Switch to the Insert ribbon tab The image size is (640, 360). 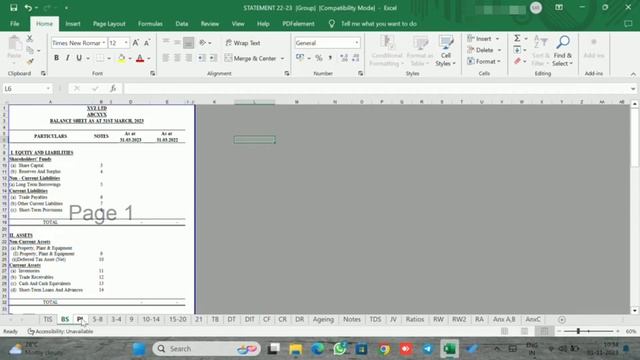tap(73, 24)
